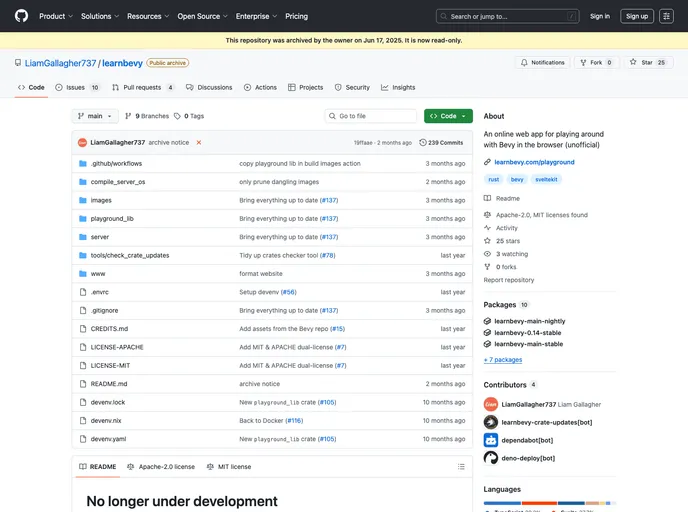688x512 pixels.
Task: Select the Apache-2.0 license tab
Action: point(161,467)
